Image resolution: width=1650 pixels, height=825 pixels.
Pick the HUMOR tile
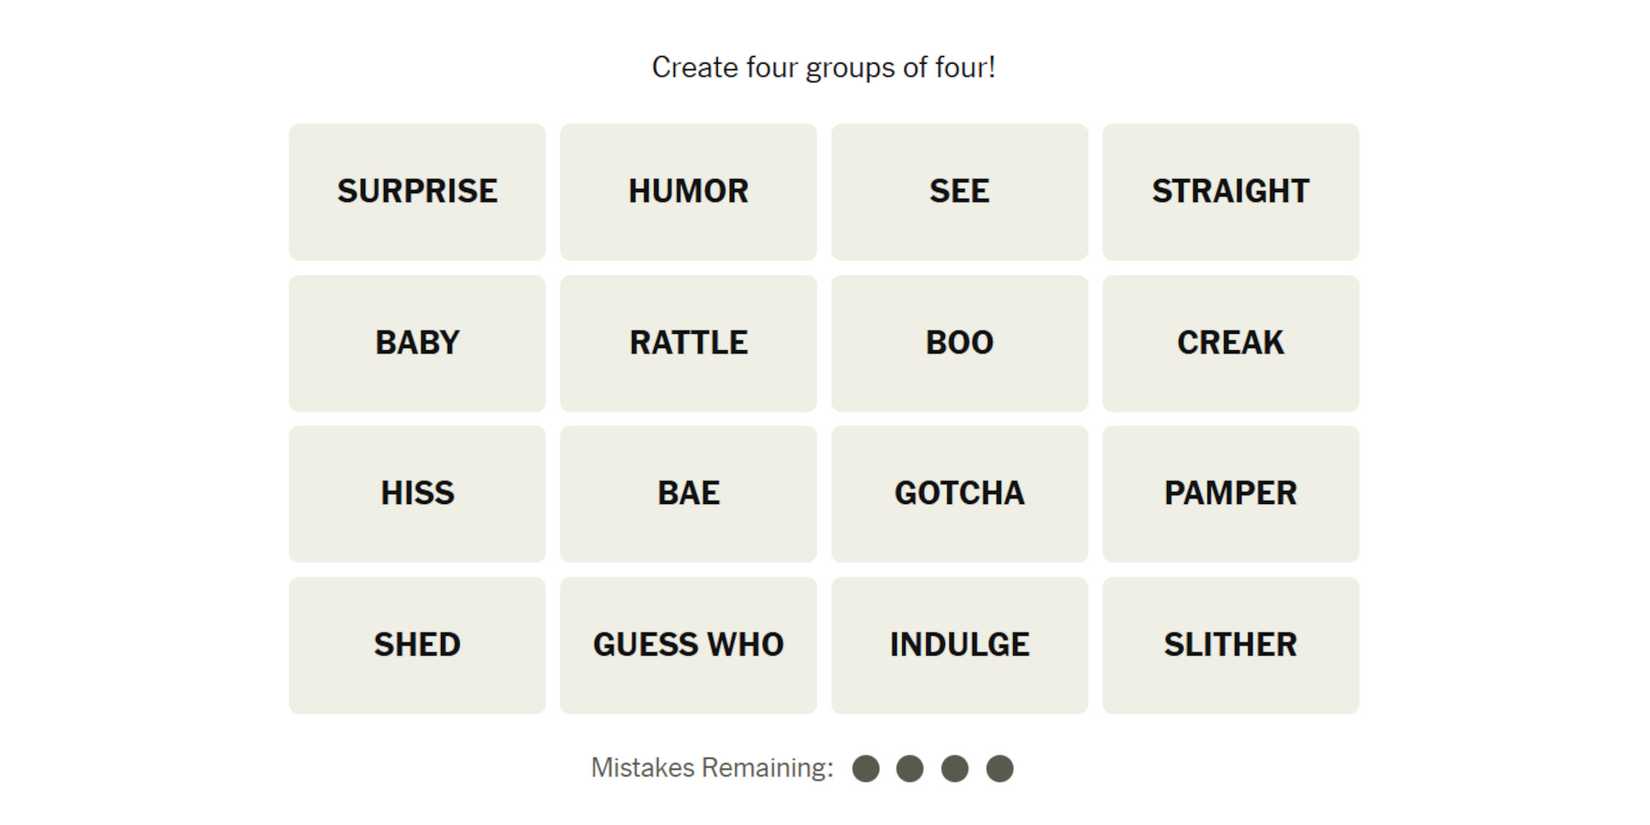[688, 191]
